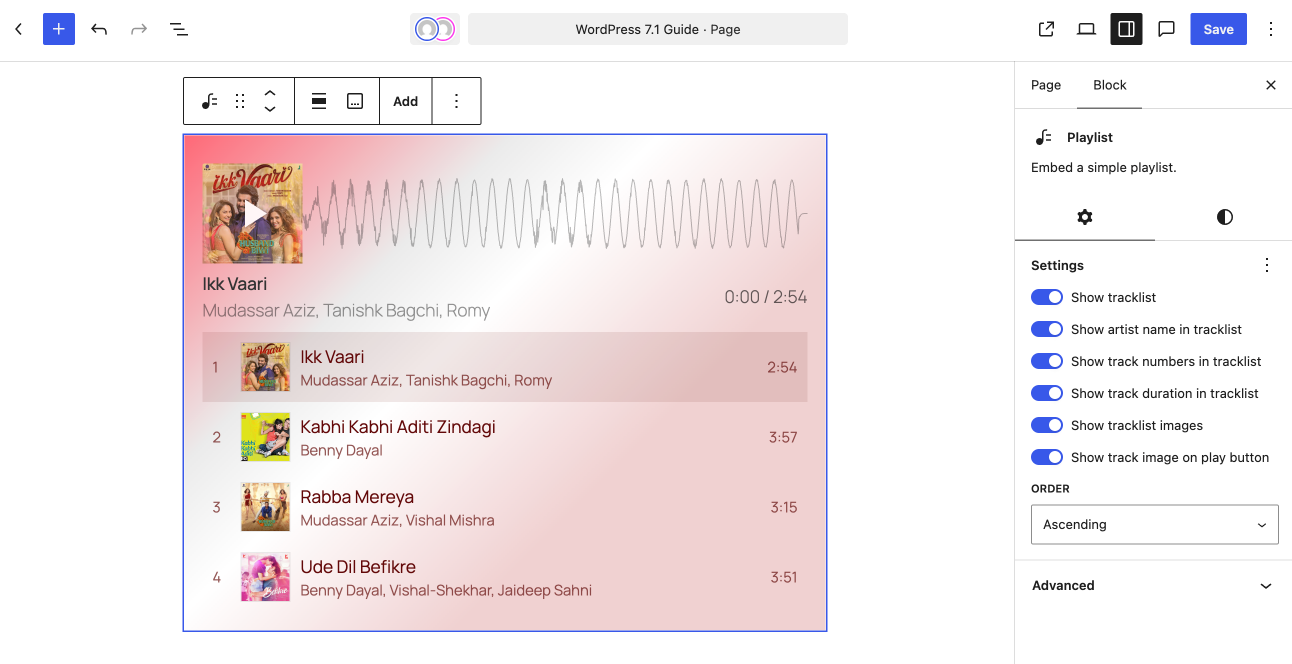View page in new tab icon
Viewport: 1292px width, 664px height.
pos(1046,29)
